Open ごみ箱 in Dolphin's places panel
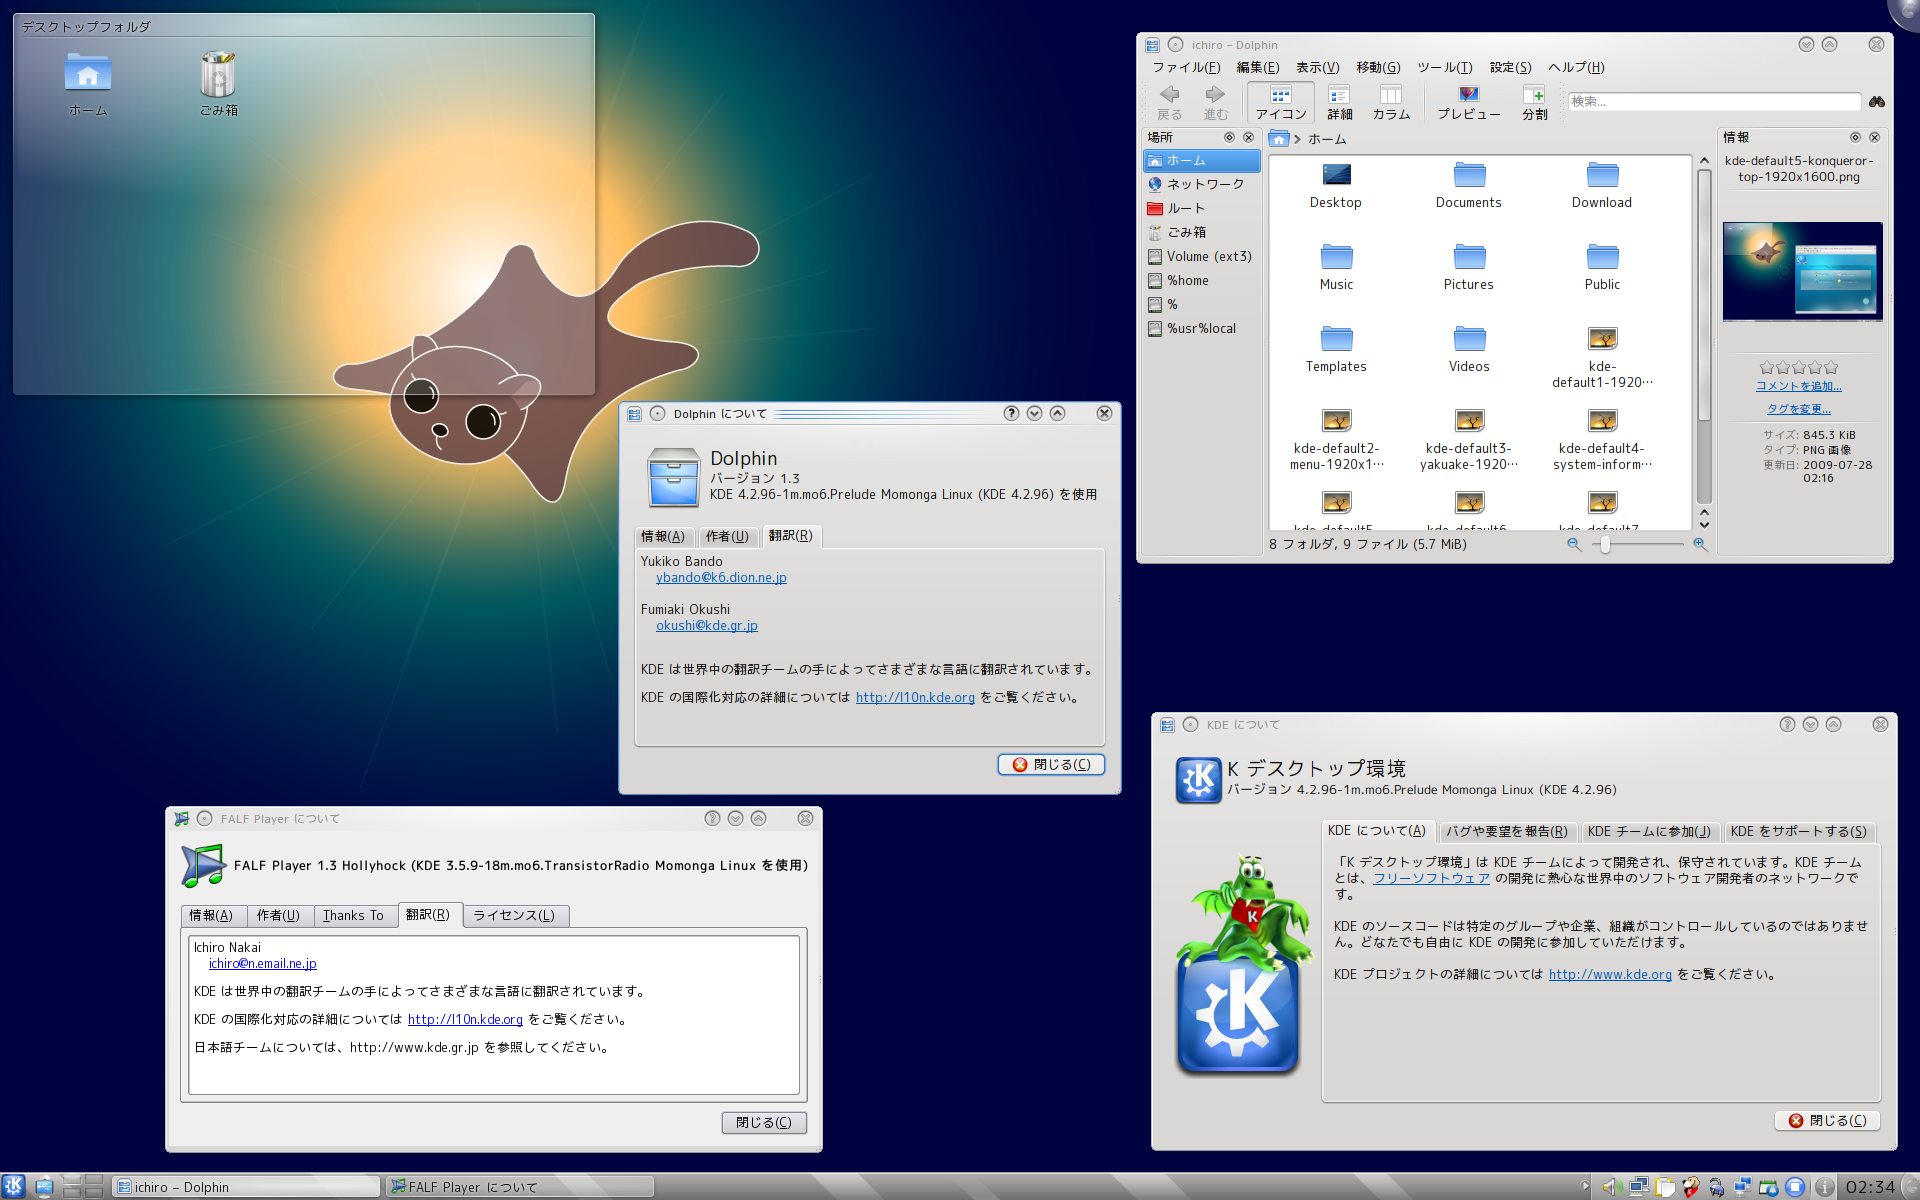This screenshot has width=1920, height=1200. pos(1202,232)
